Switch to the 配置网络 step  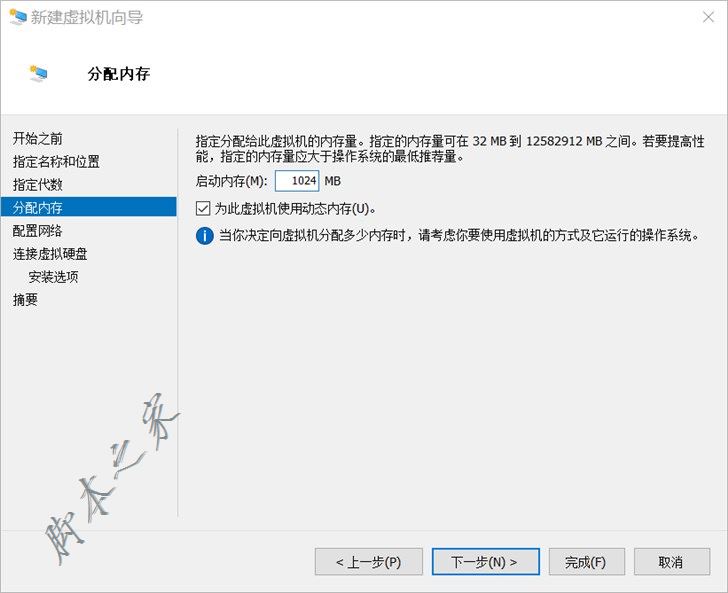click(x=38, y=230)
